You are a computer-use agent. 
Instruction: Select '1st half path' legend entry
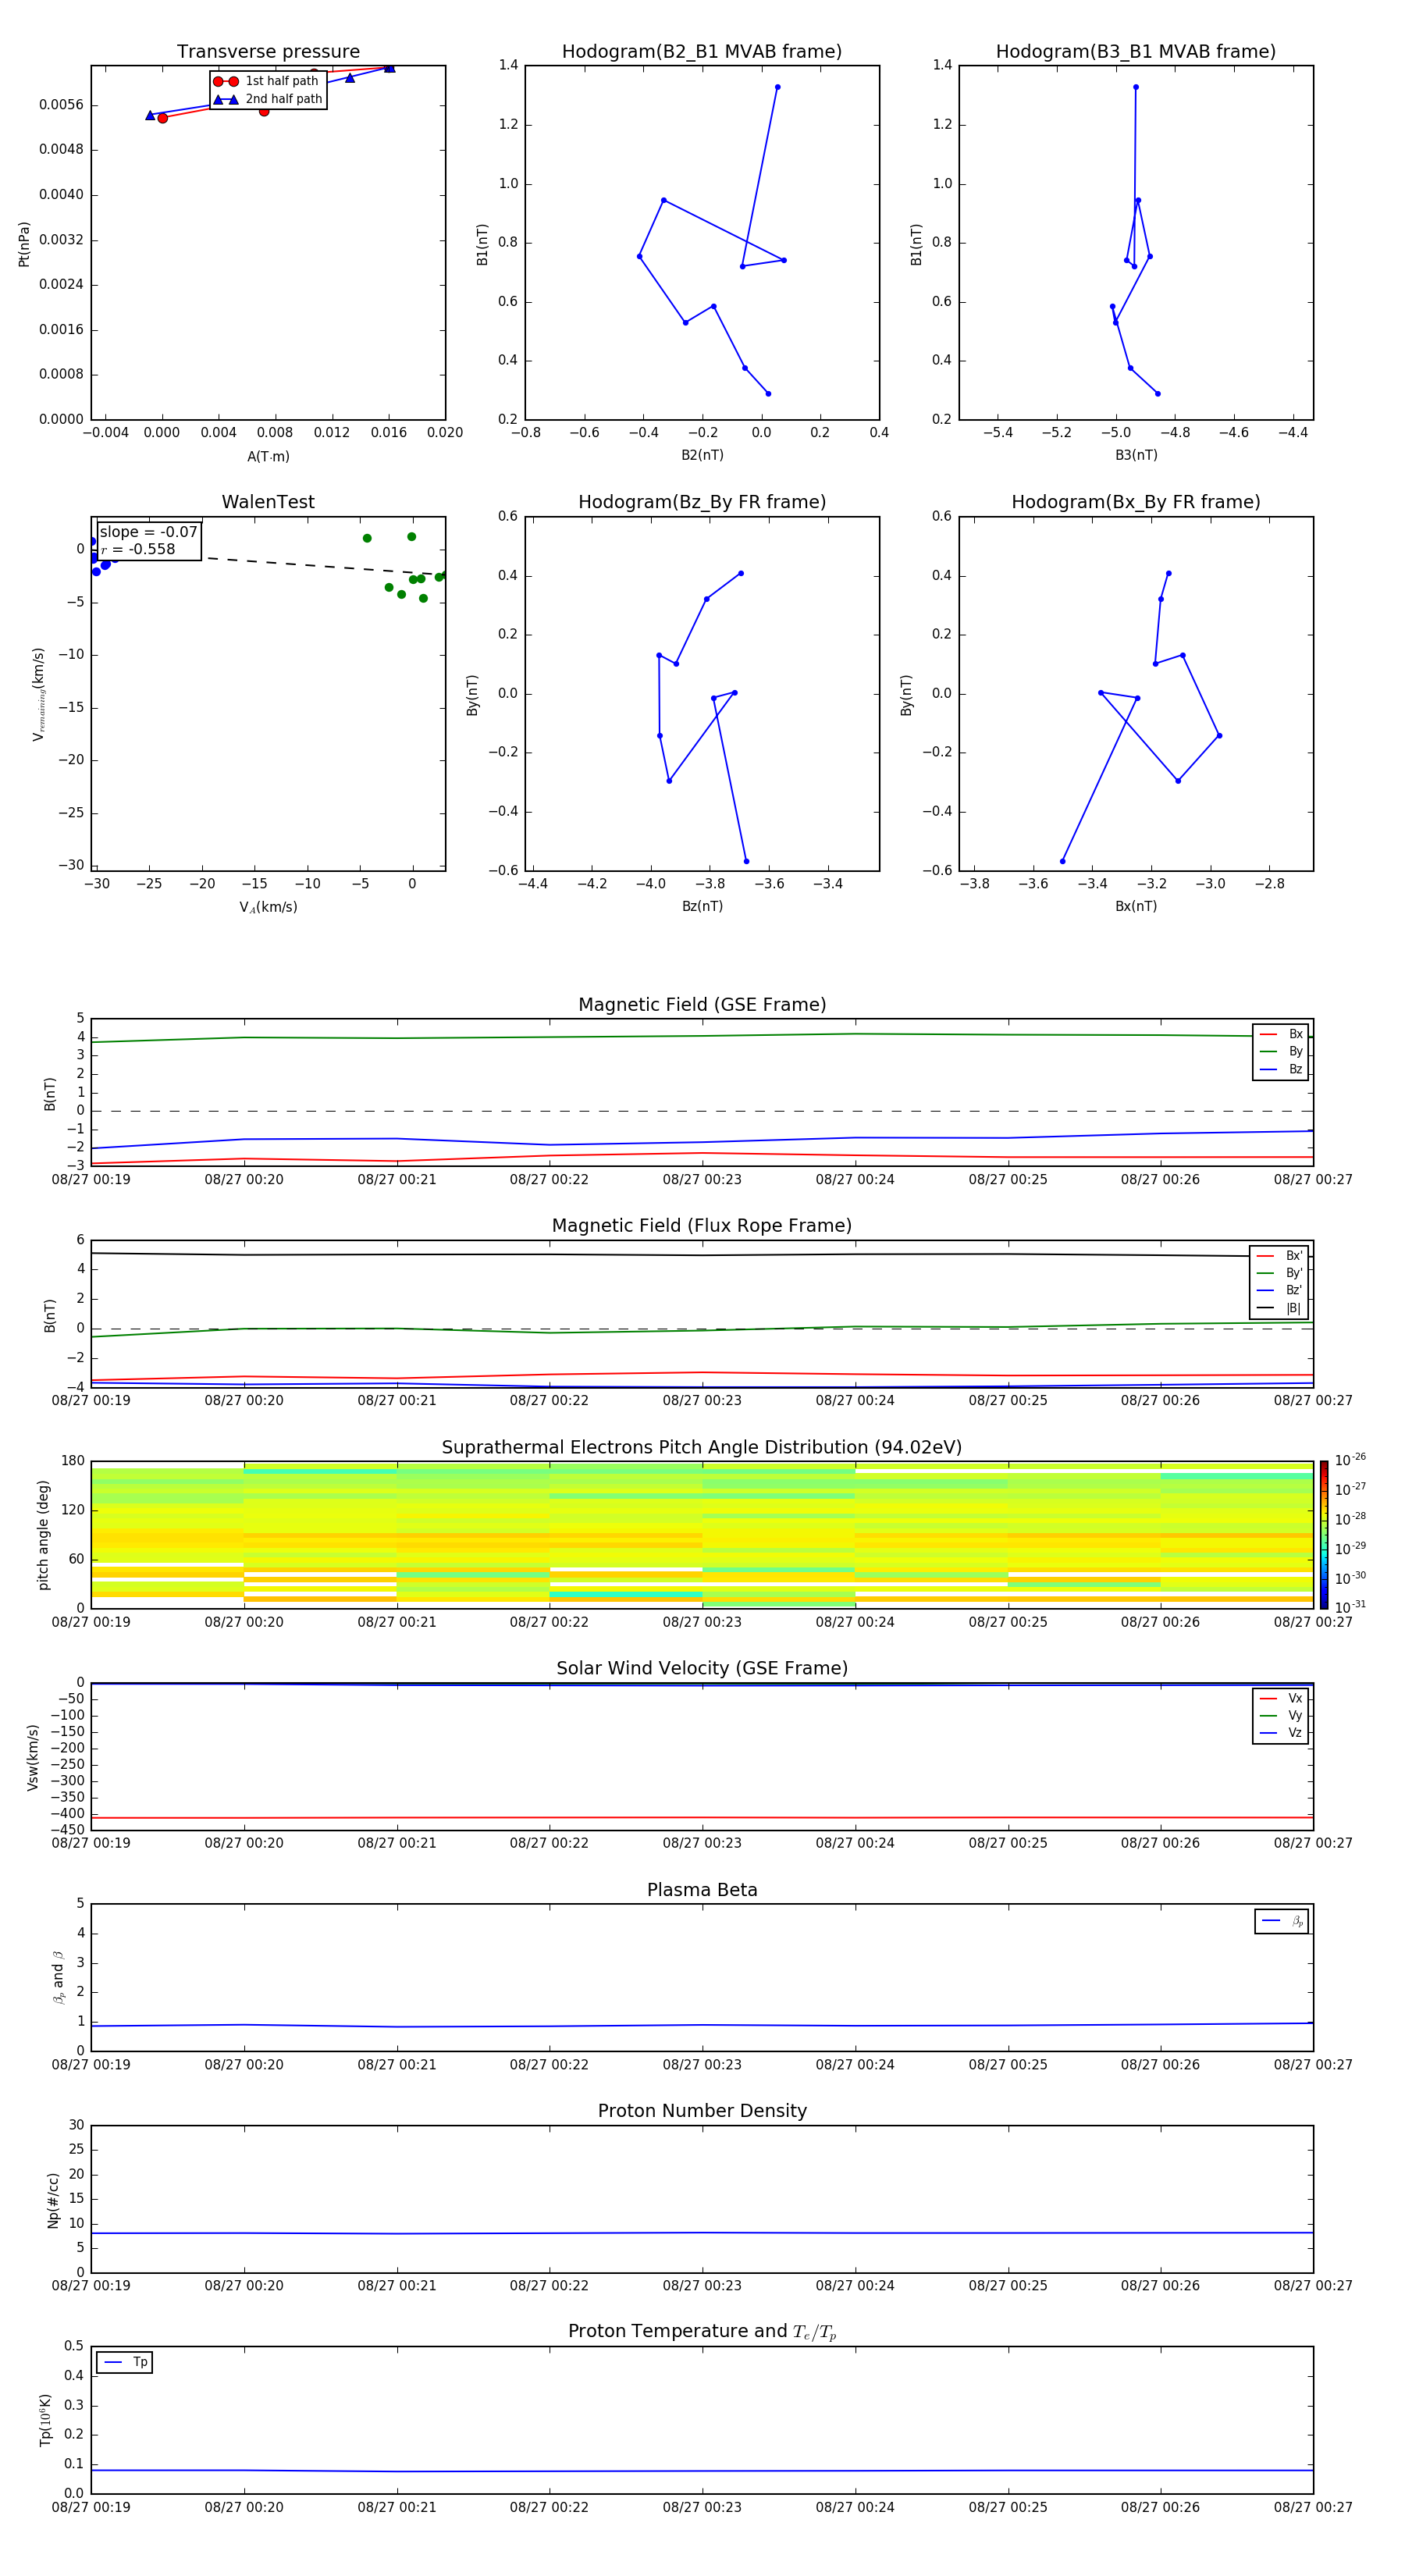coord(268,81)
